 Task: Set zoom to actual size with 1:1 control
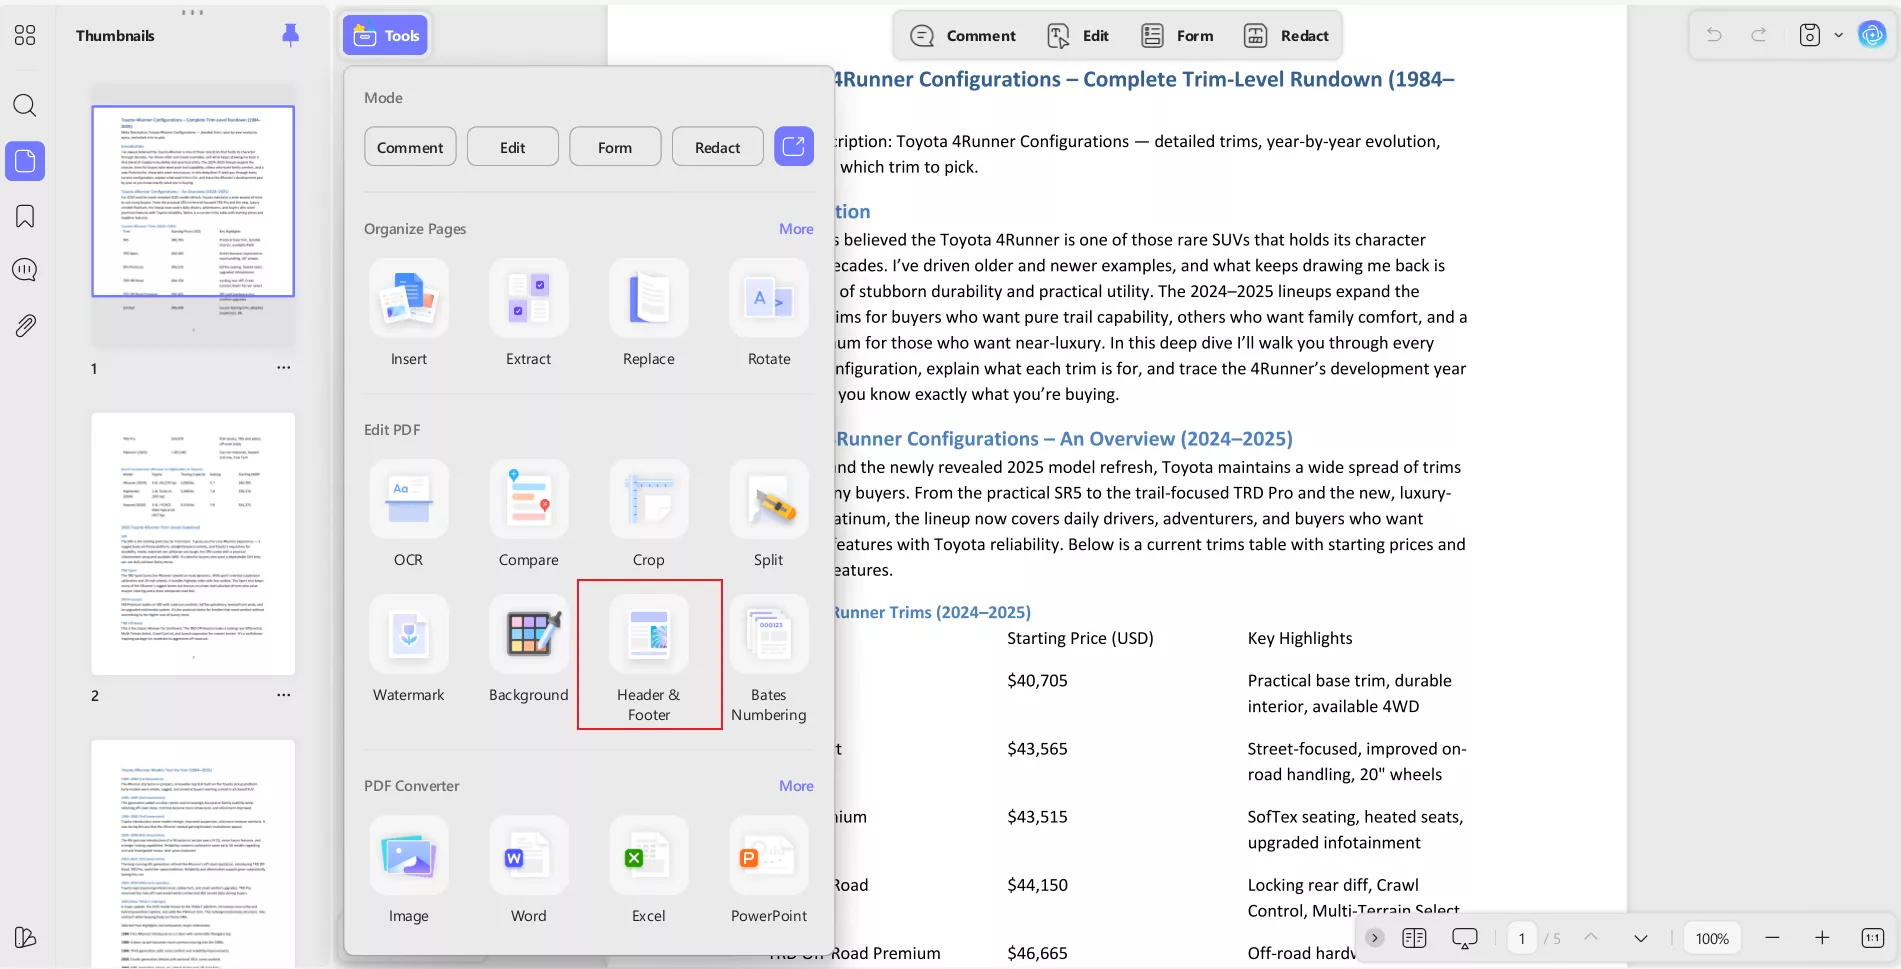click(x=1871, y=938)
